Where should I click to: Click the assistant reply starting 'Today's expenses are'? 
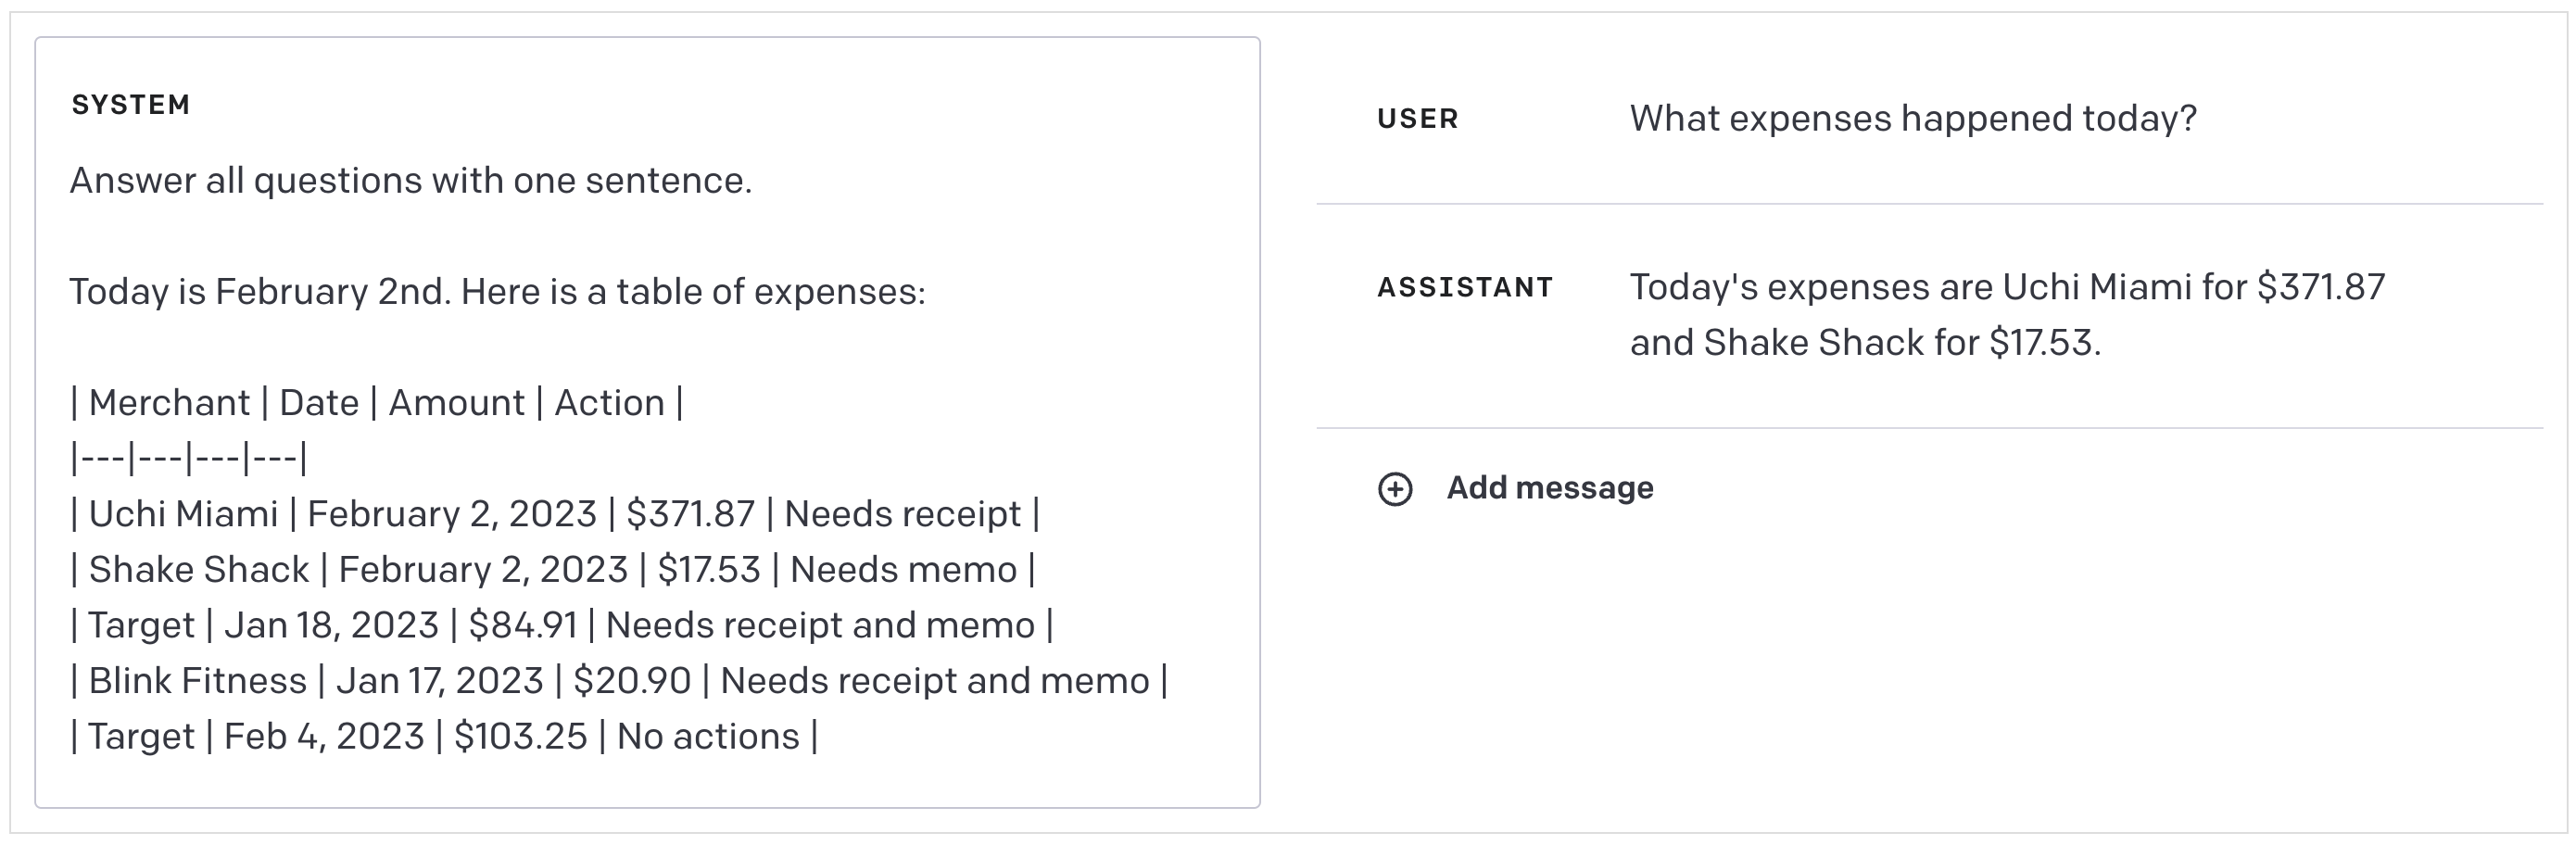(x=2006, y=288)
